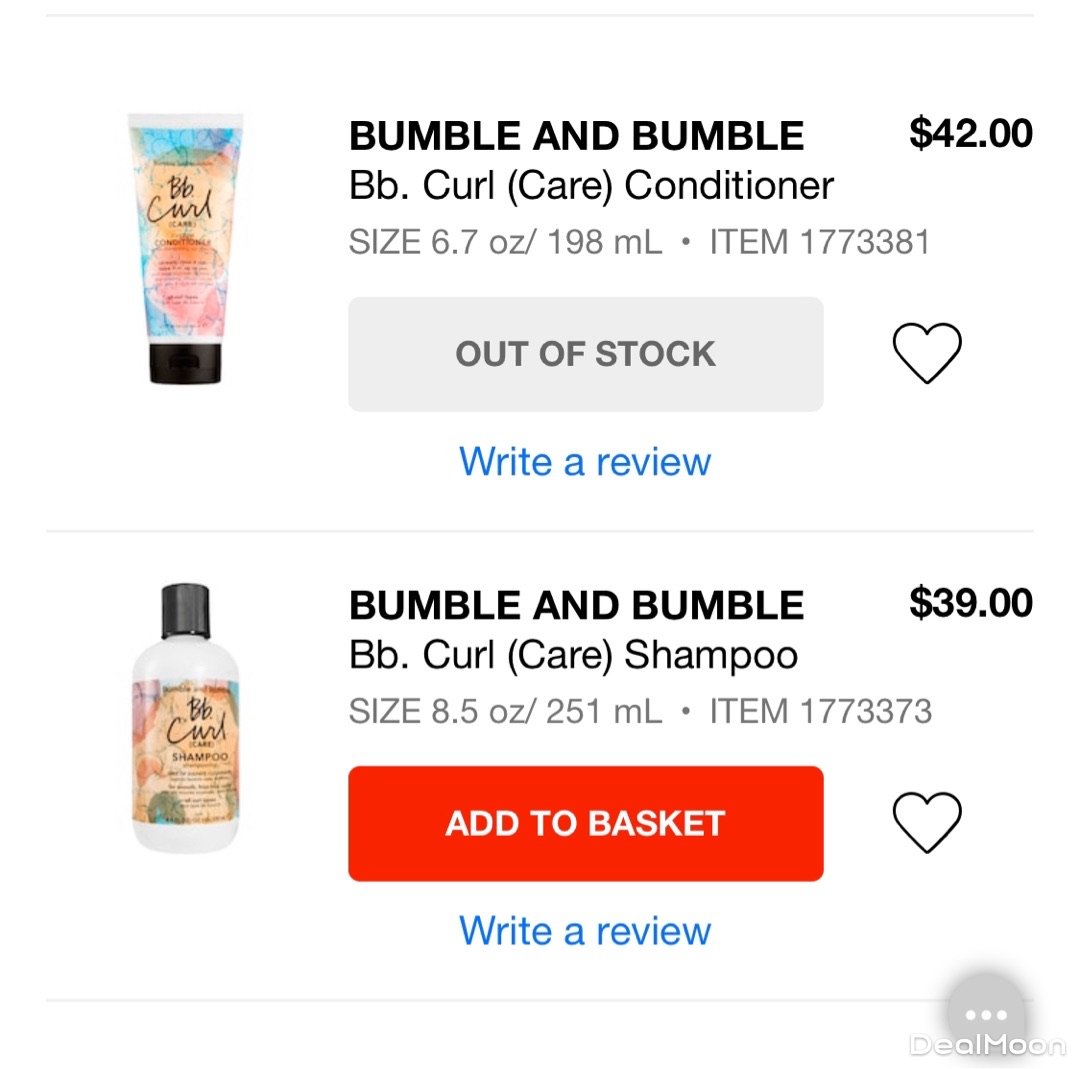The width and height of the screenshot is (1080, 1069).
Task: Click the size 8.5 oz/251 mL text
Action: coord(505,711)
